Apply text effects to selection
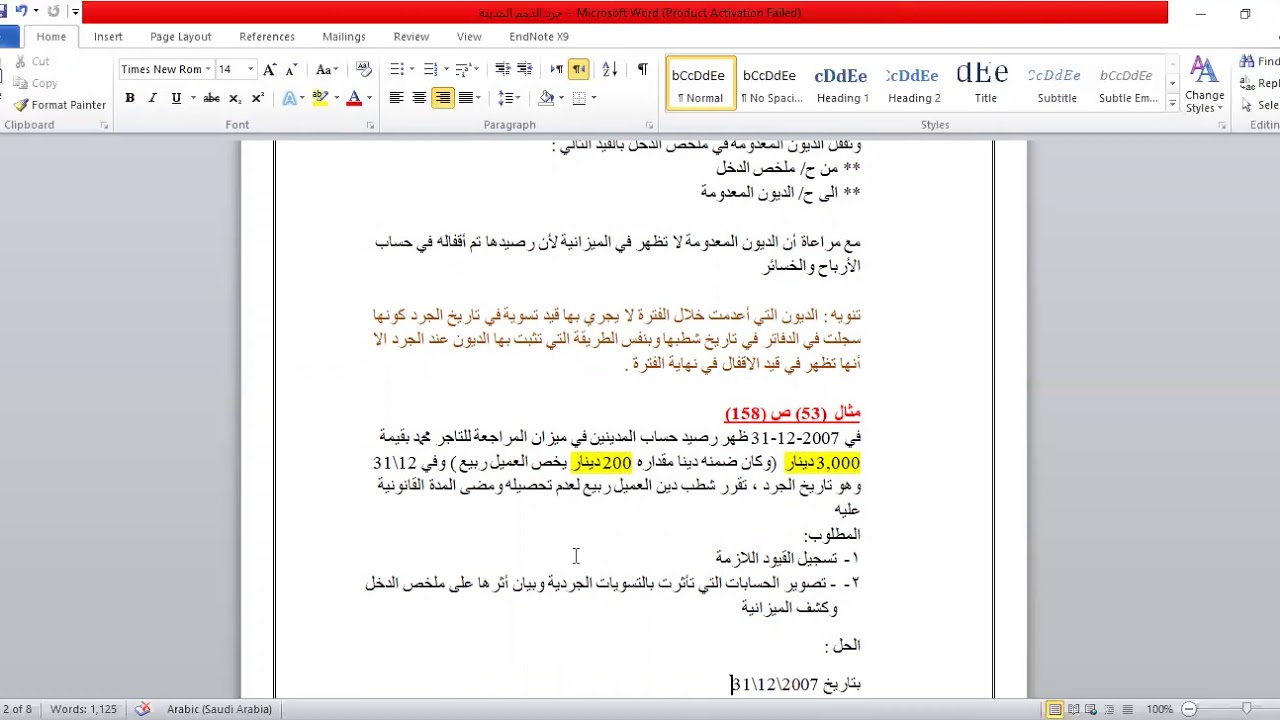This screenshot has height=720, width=1280. pyautogui.click(x=289, y=98)
